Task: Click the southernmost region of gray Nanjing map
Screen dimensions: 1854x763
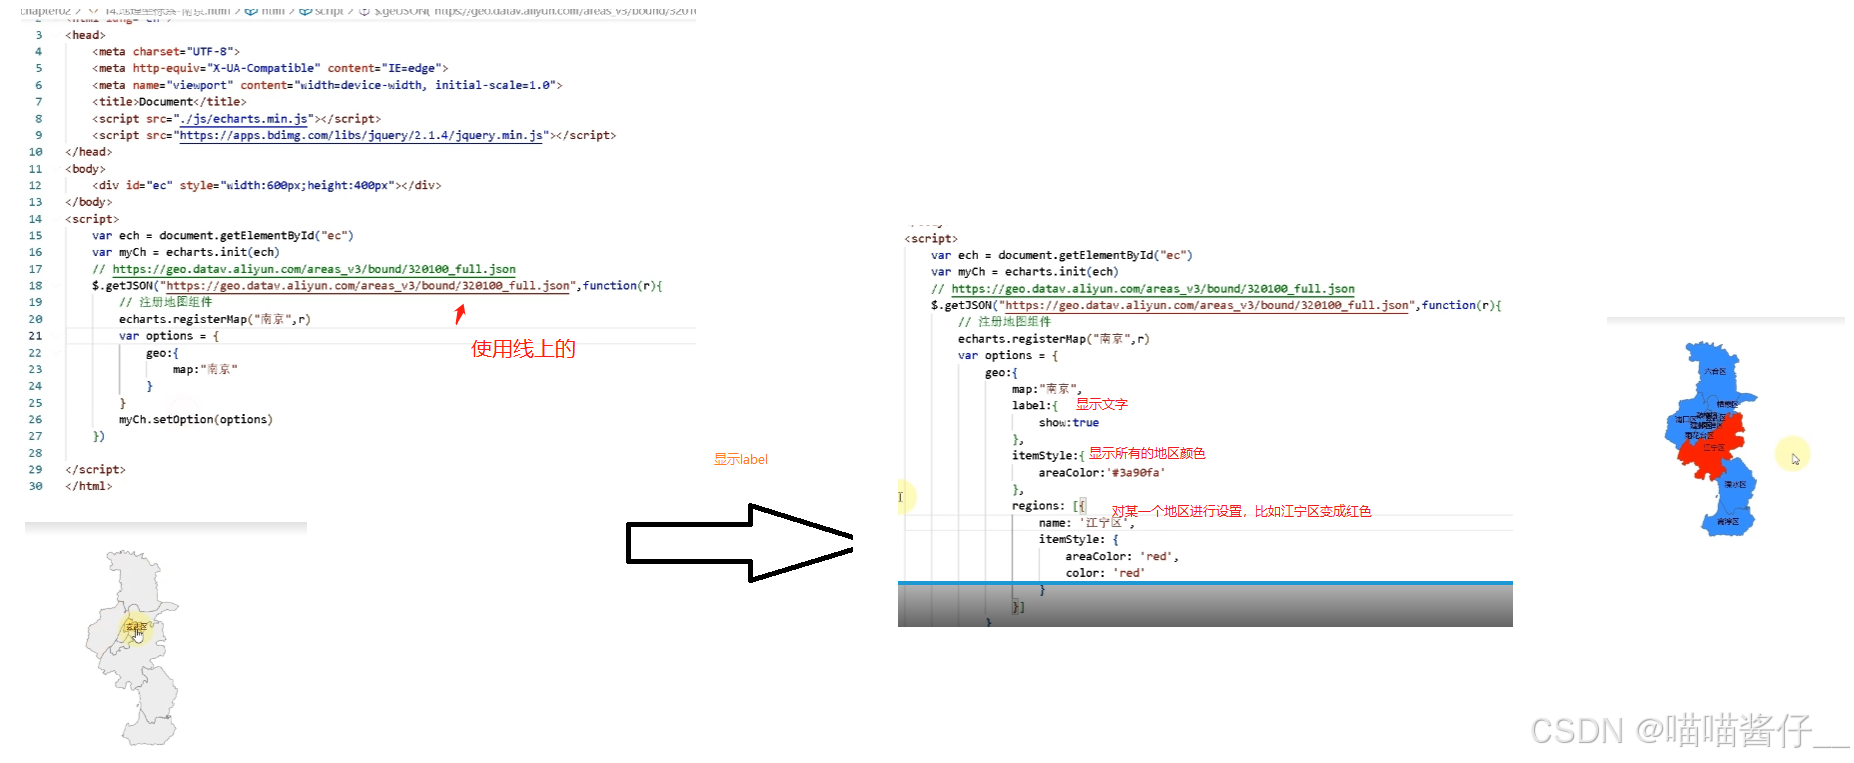Action: click(148, 730)
